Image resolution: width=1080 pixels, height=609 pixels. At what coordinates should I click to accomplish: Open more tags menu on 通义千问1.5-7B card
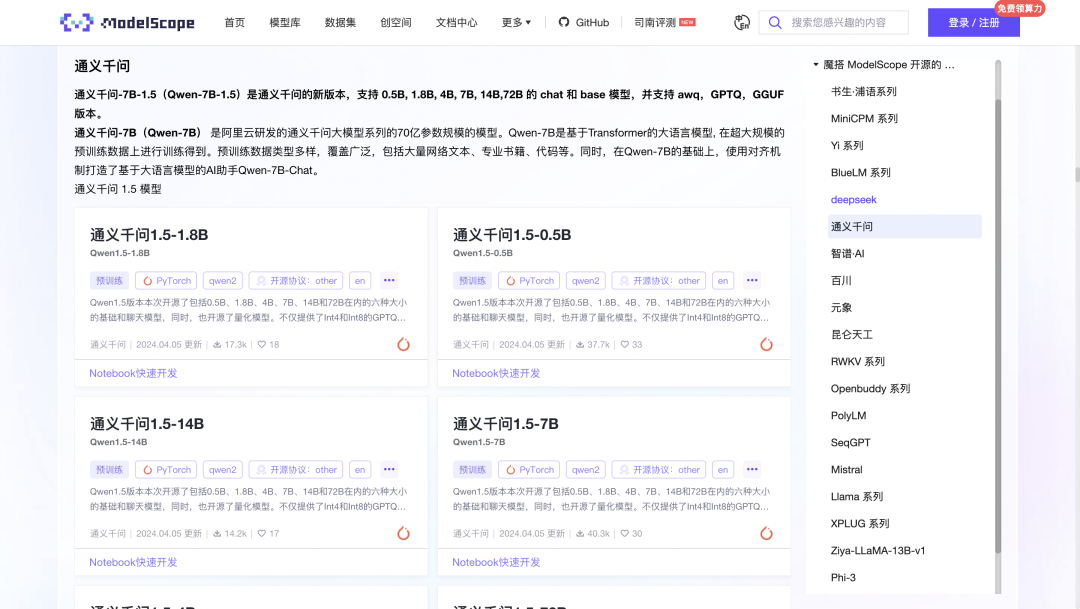(752, 470)
